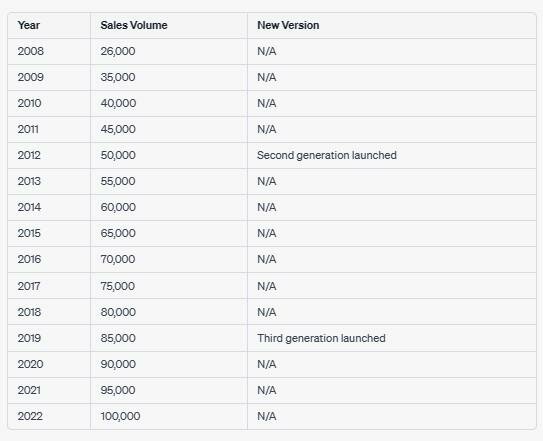Click the 75,000 sales volume cell
The image size is (543, 441).
pyautogui.click(x=169, y=286)
